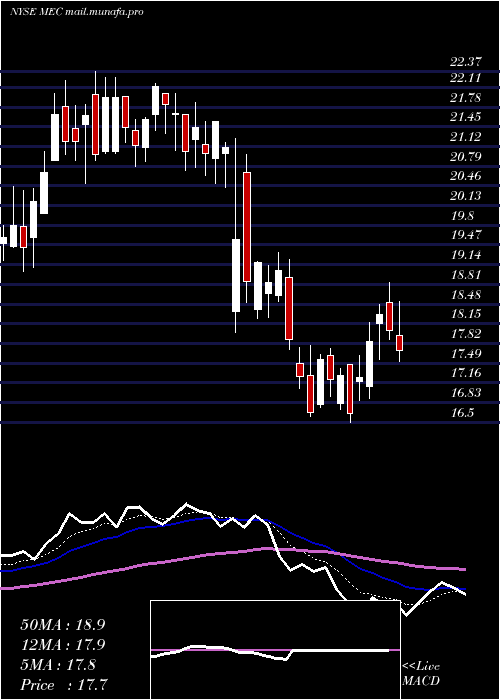Select the 20.46 price label
The width and height of the screenshot is (500, 700).
pyautogui.click(x=465, y=176)
